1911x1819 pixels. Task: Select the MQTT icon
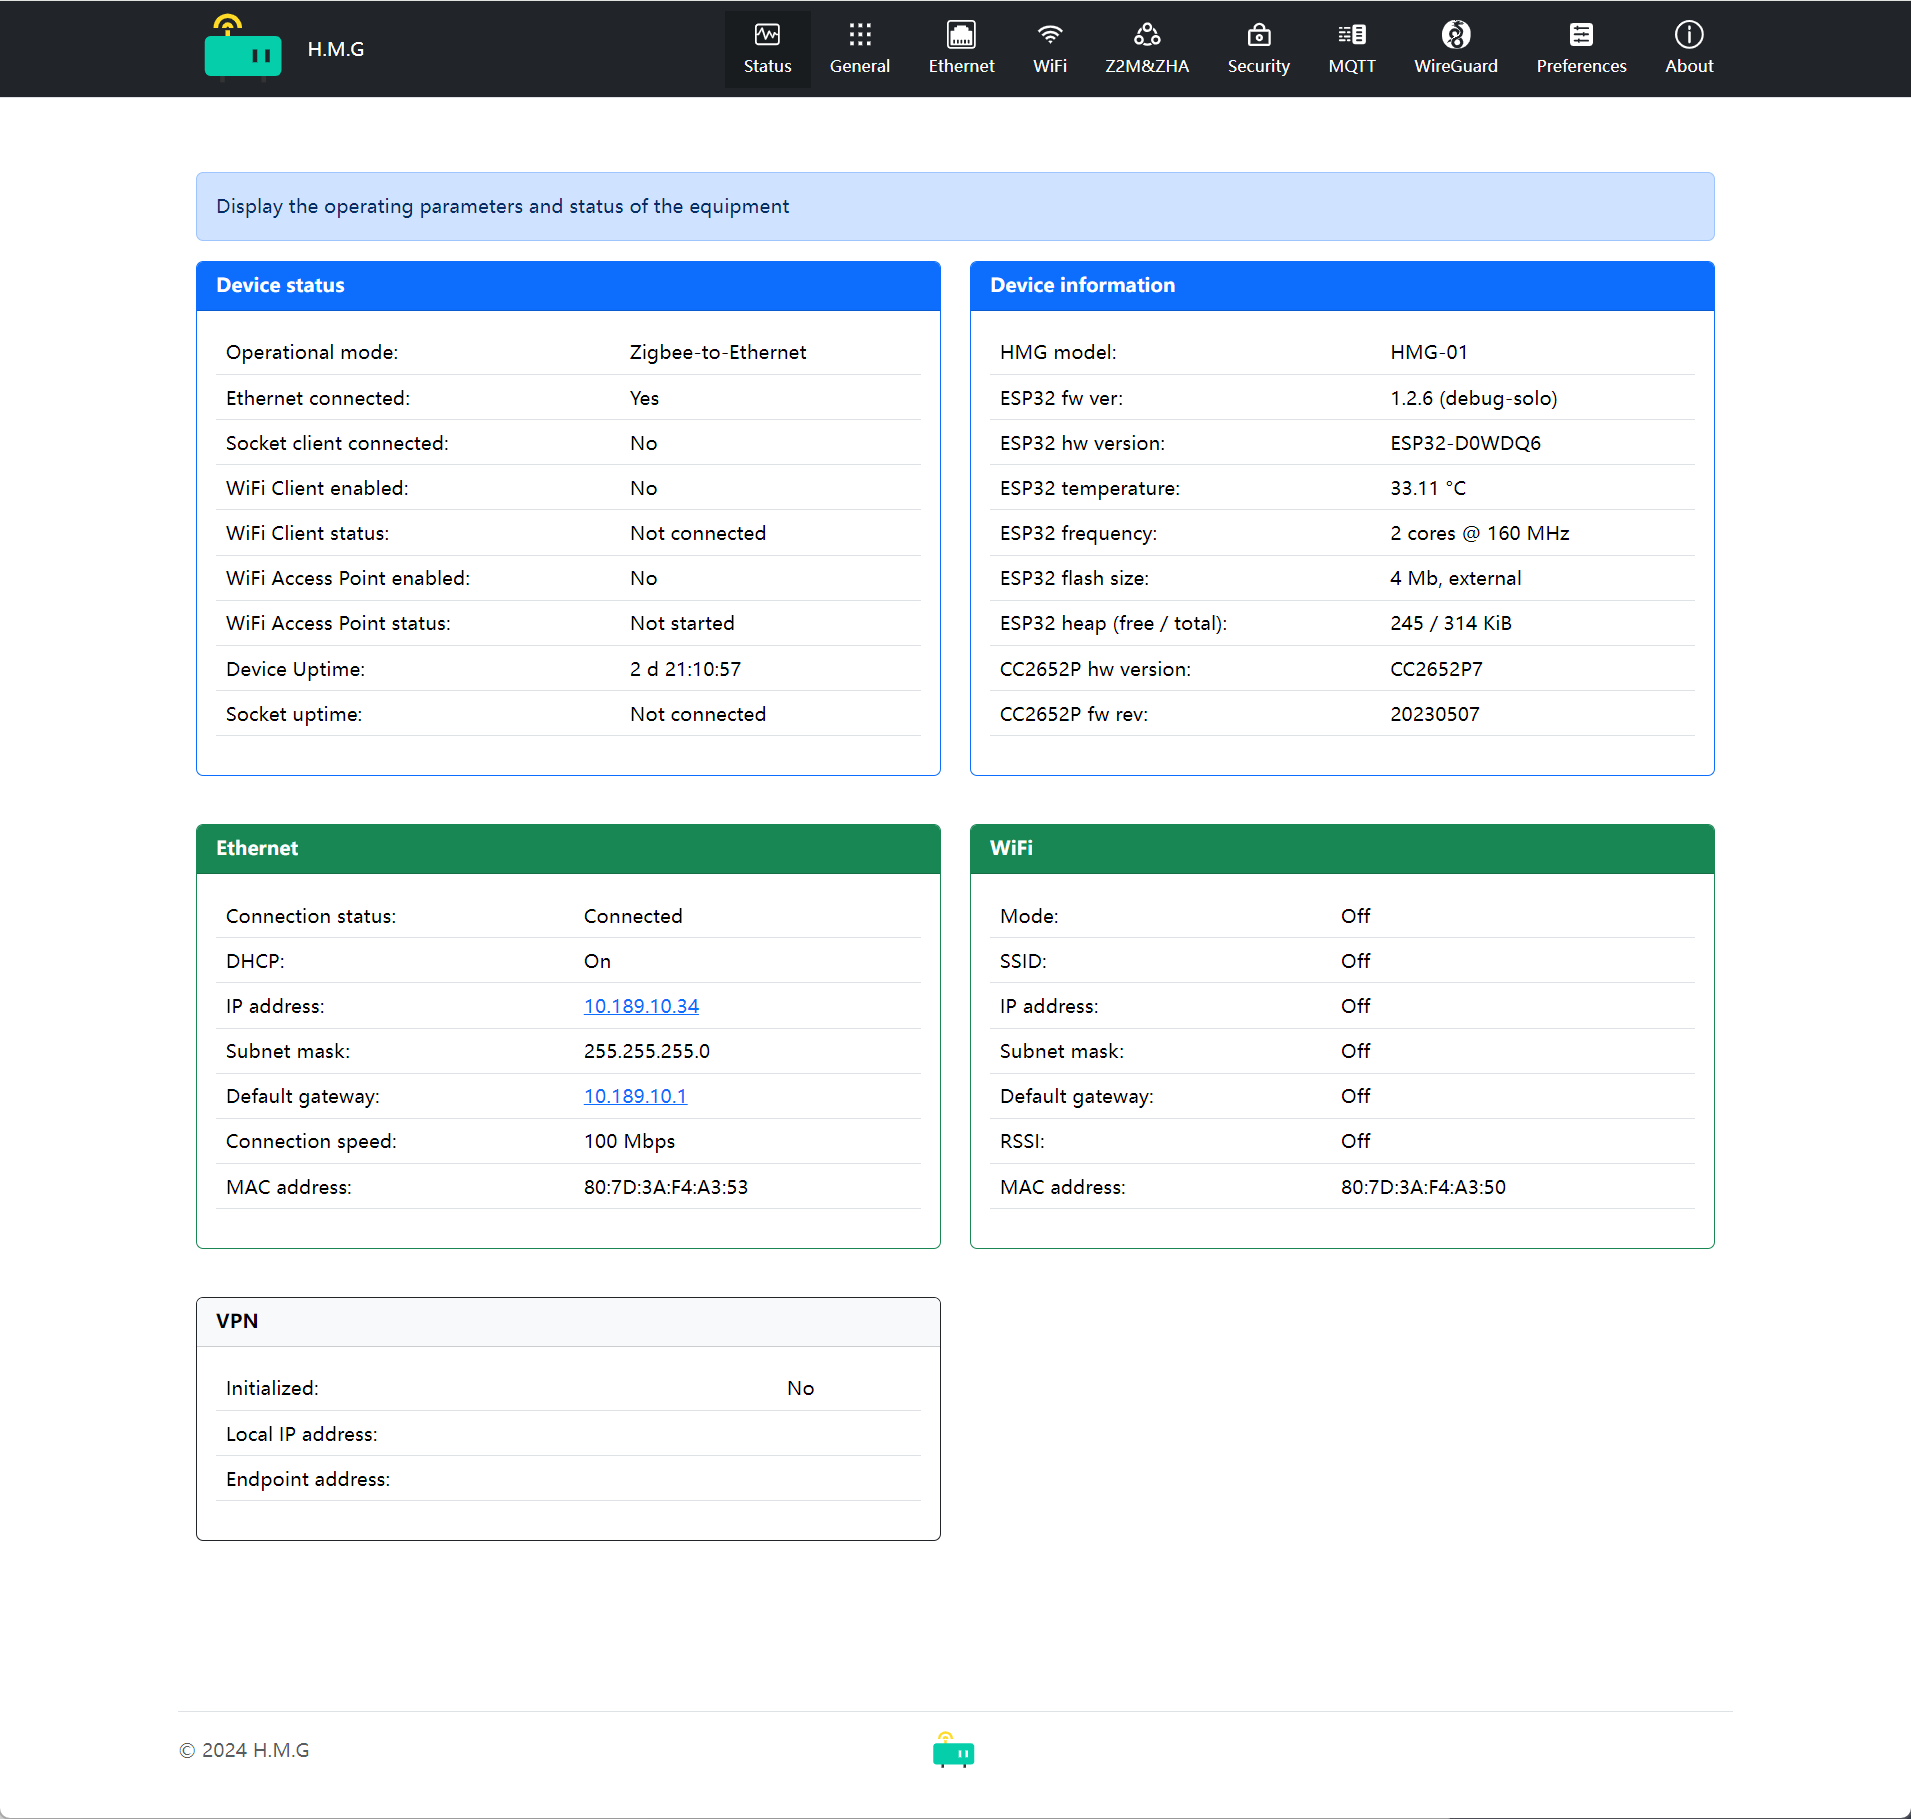coord(1351,35)
